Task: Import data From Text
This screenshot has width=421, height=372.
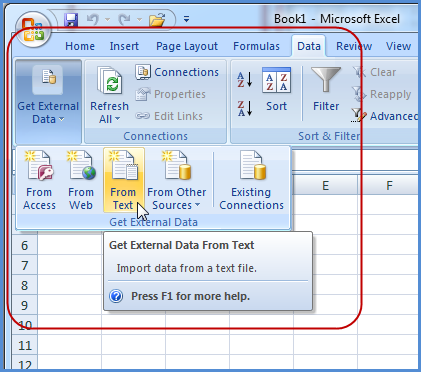Action: pos(123,180)
